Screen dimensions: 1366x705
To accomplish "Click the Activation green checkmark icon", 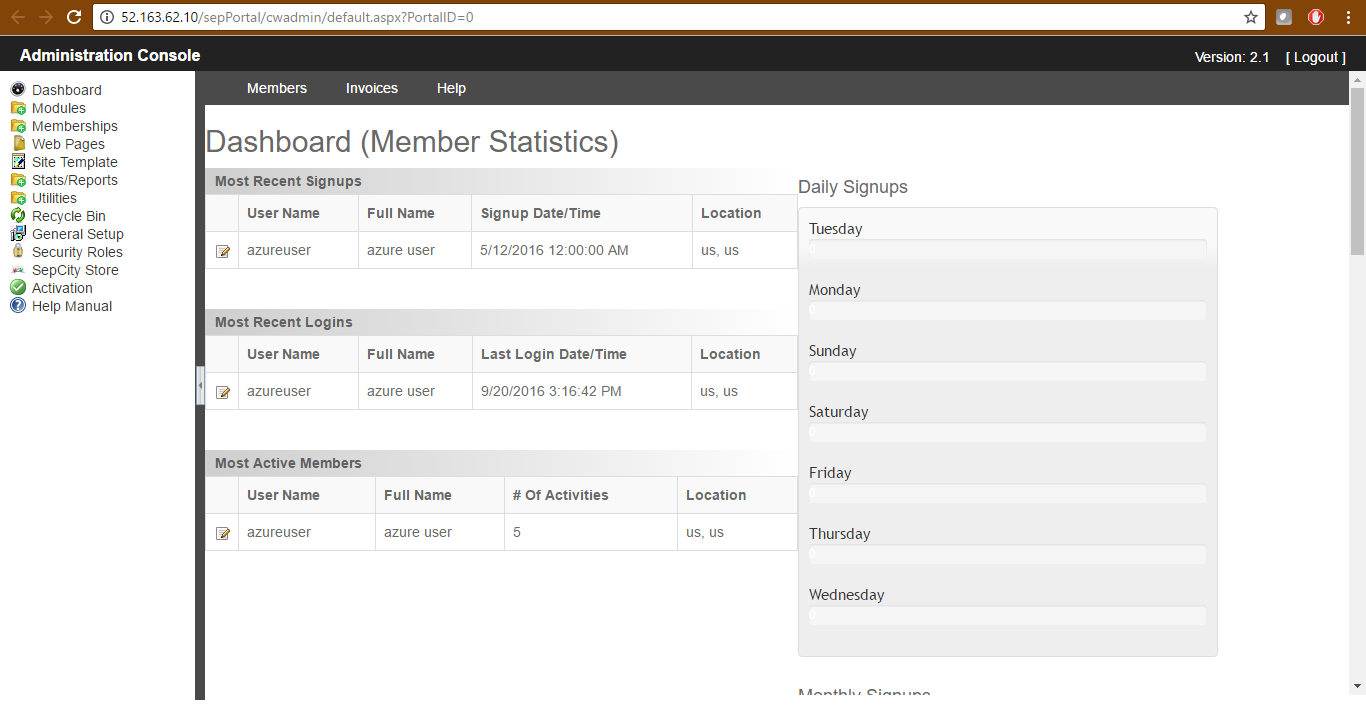I will [18, 288].
